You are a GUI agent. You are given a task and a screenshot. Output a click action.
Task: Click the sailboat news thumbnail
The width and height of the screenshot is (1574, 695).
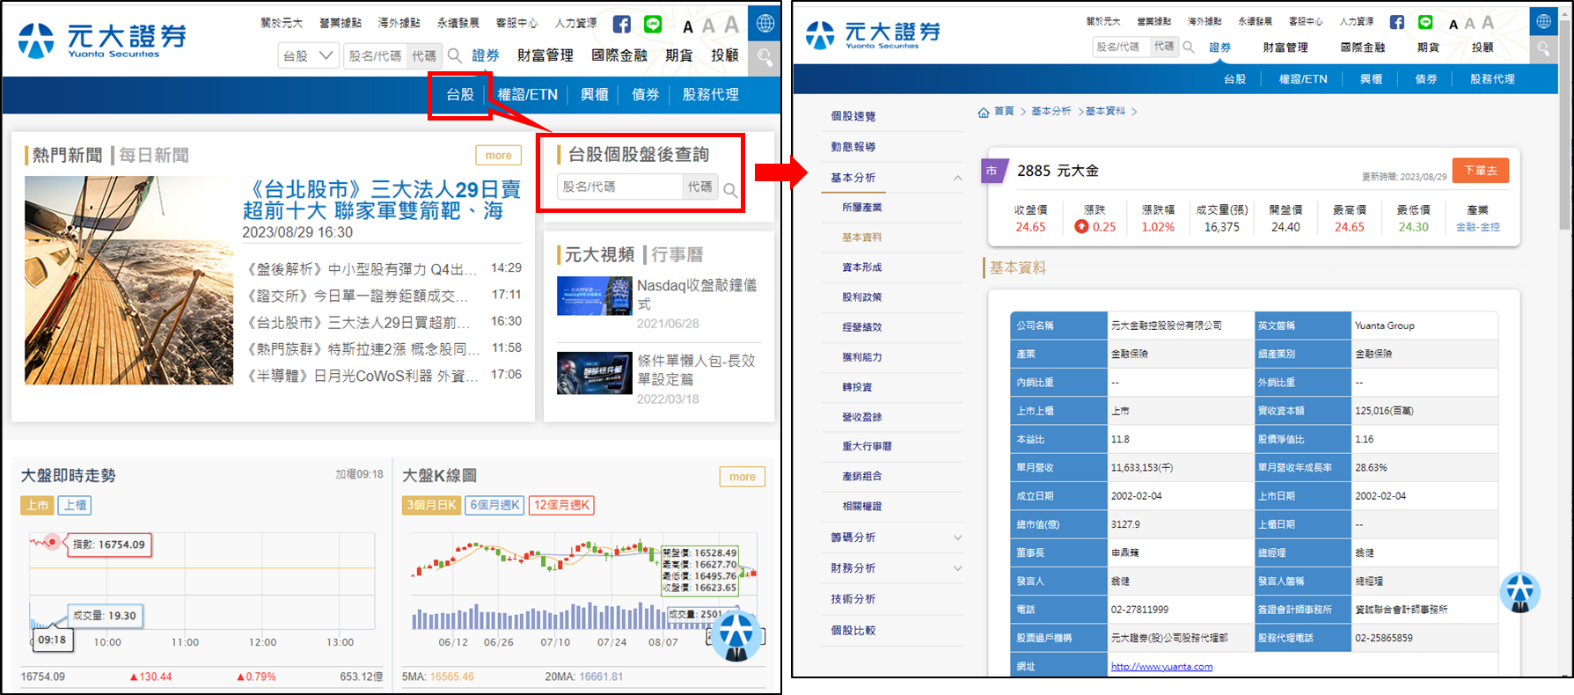click(129, 280)
